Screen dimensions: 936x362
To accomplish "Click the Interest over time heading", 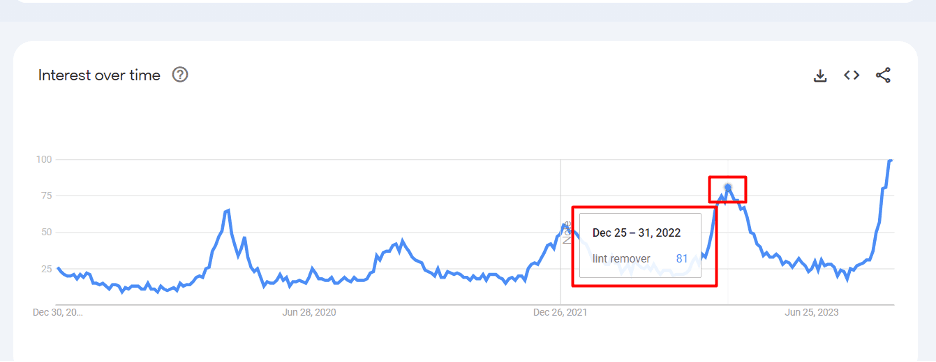I will coord(99,75).
